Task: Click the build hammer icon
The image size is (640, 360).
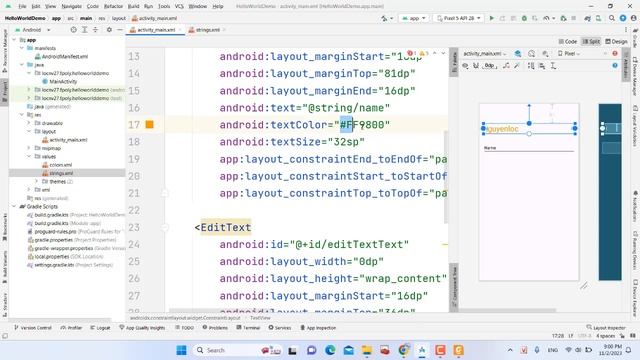Action: pos(384,18)
